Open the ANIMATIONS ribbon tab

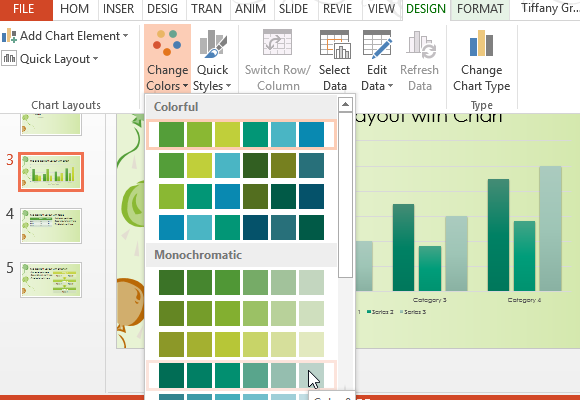(x=250, y=9)
